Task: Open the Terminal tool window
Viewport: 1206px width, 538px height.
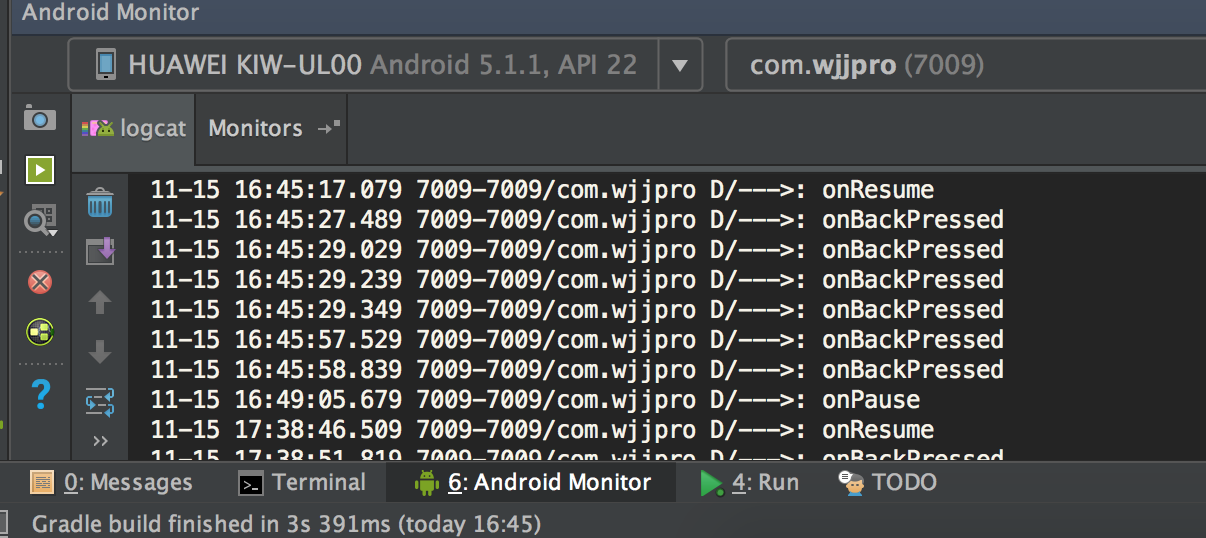Action: click(x=302, y=483)
